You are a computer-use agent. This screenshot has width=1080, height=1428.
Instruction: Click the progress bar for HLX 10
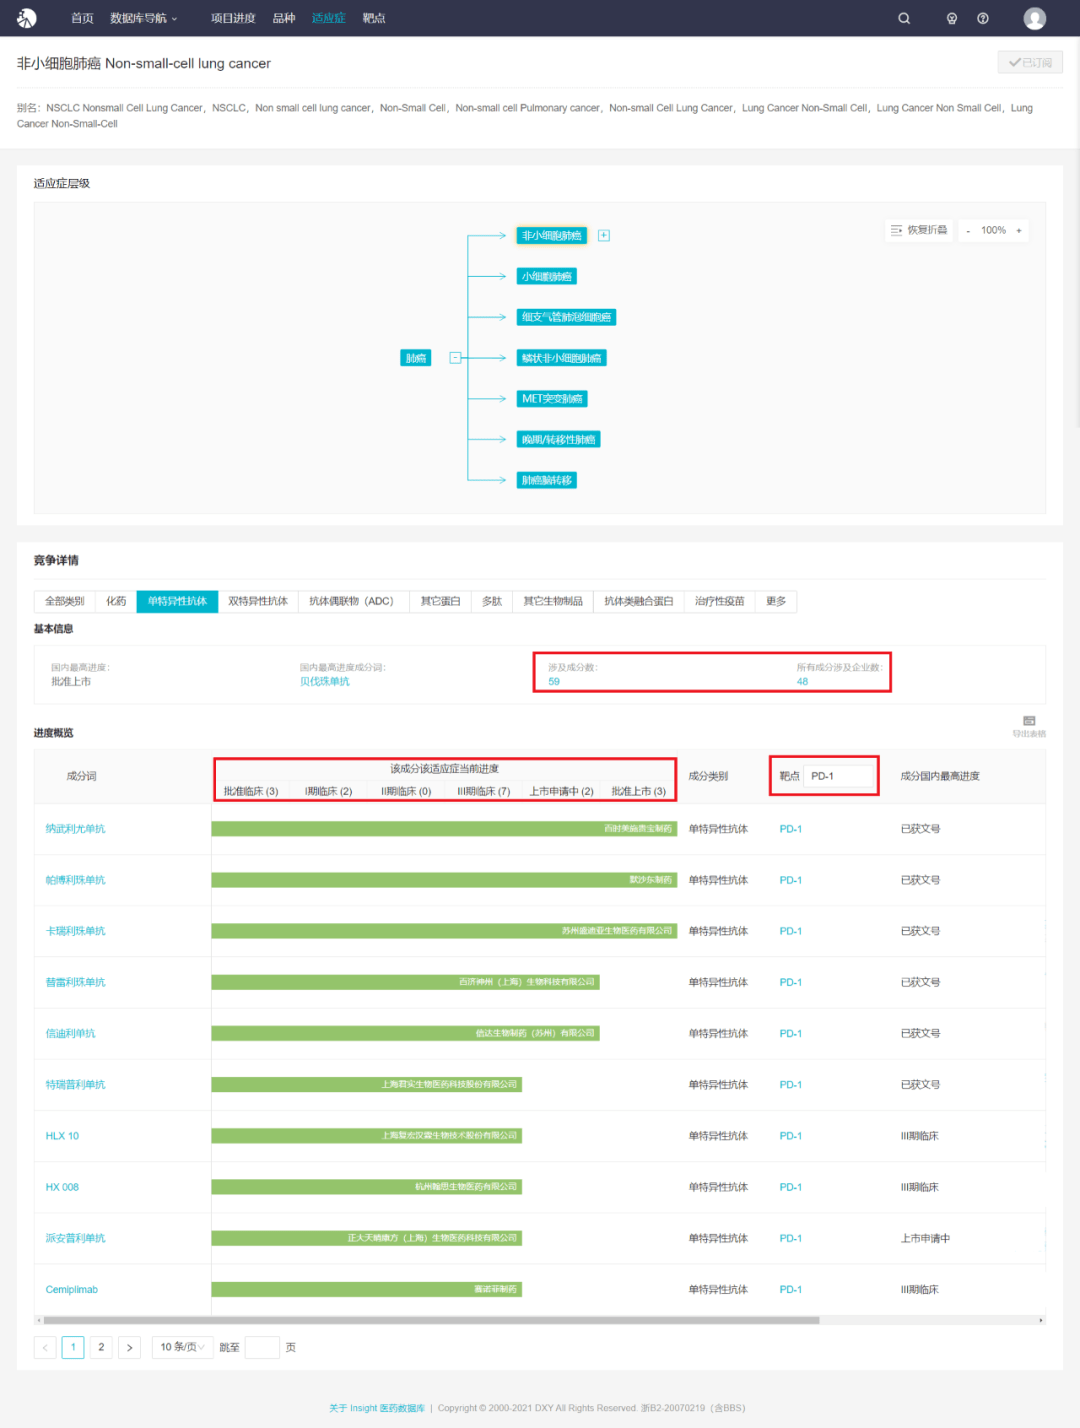366,1136
